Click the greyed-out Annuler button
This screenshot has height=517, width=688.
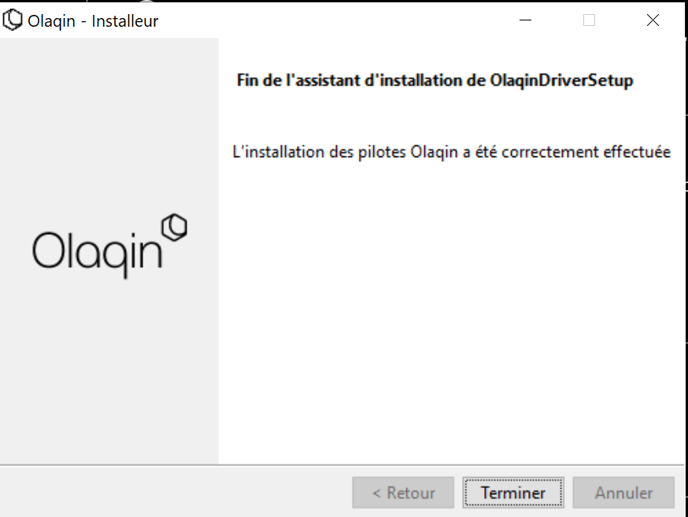point(623,492)
